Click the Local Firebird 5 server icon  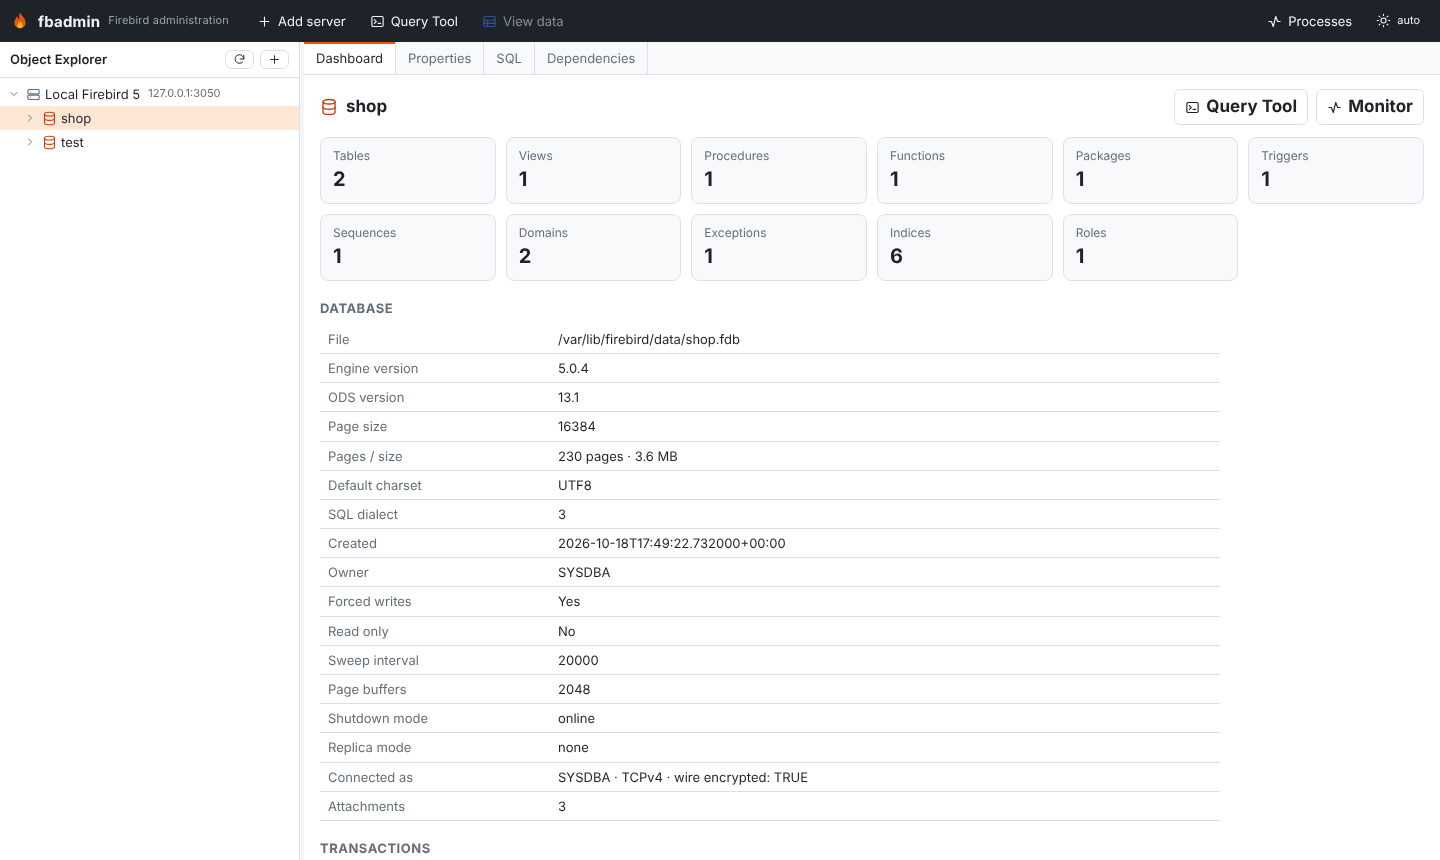click(33, 94)
